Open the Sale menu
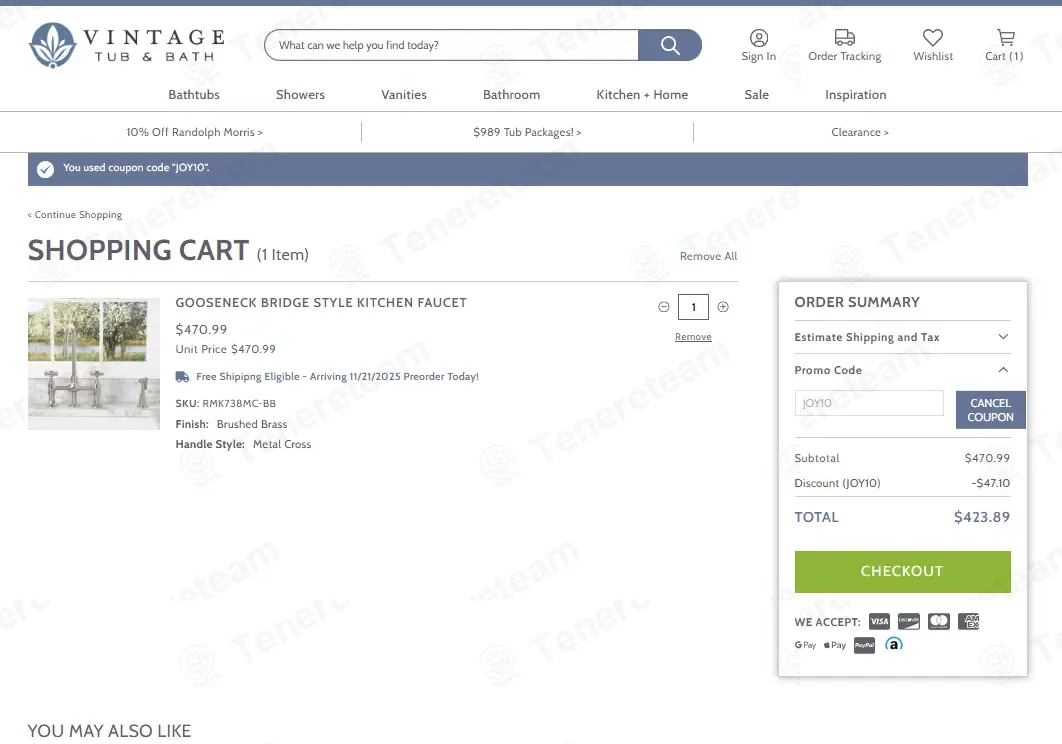The height and width of the screenshot is (744, 1062). [757, 95]
